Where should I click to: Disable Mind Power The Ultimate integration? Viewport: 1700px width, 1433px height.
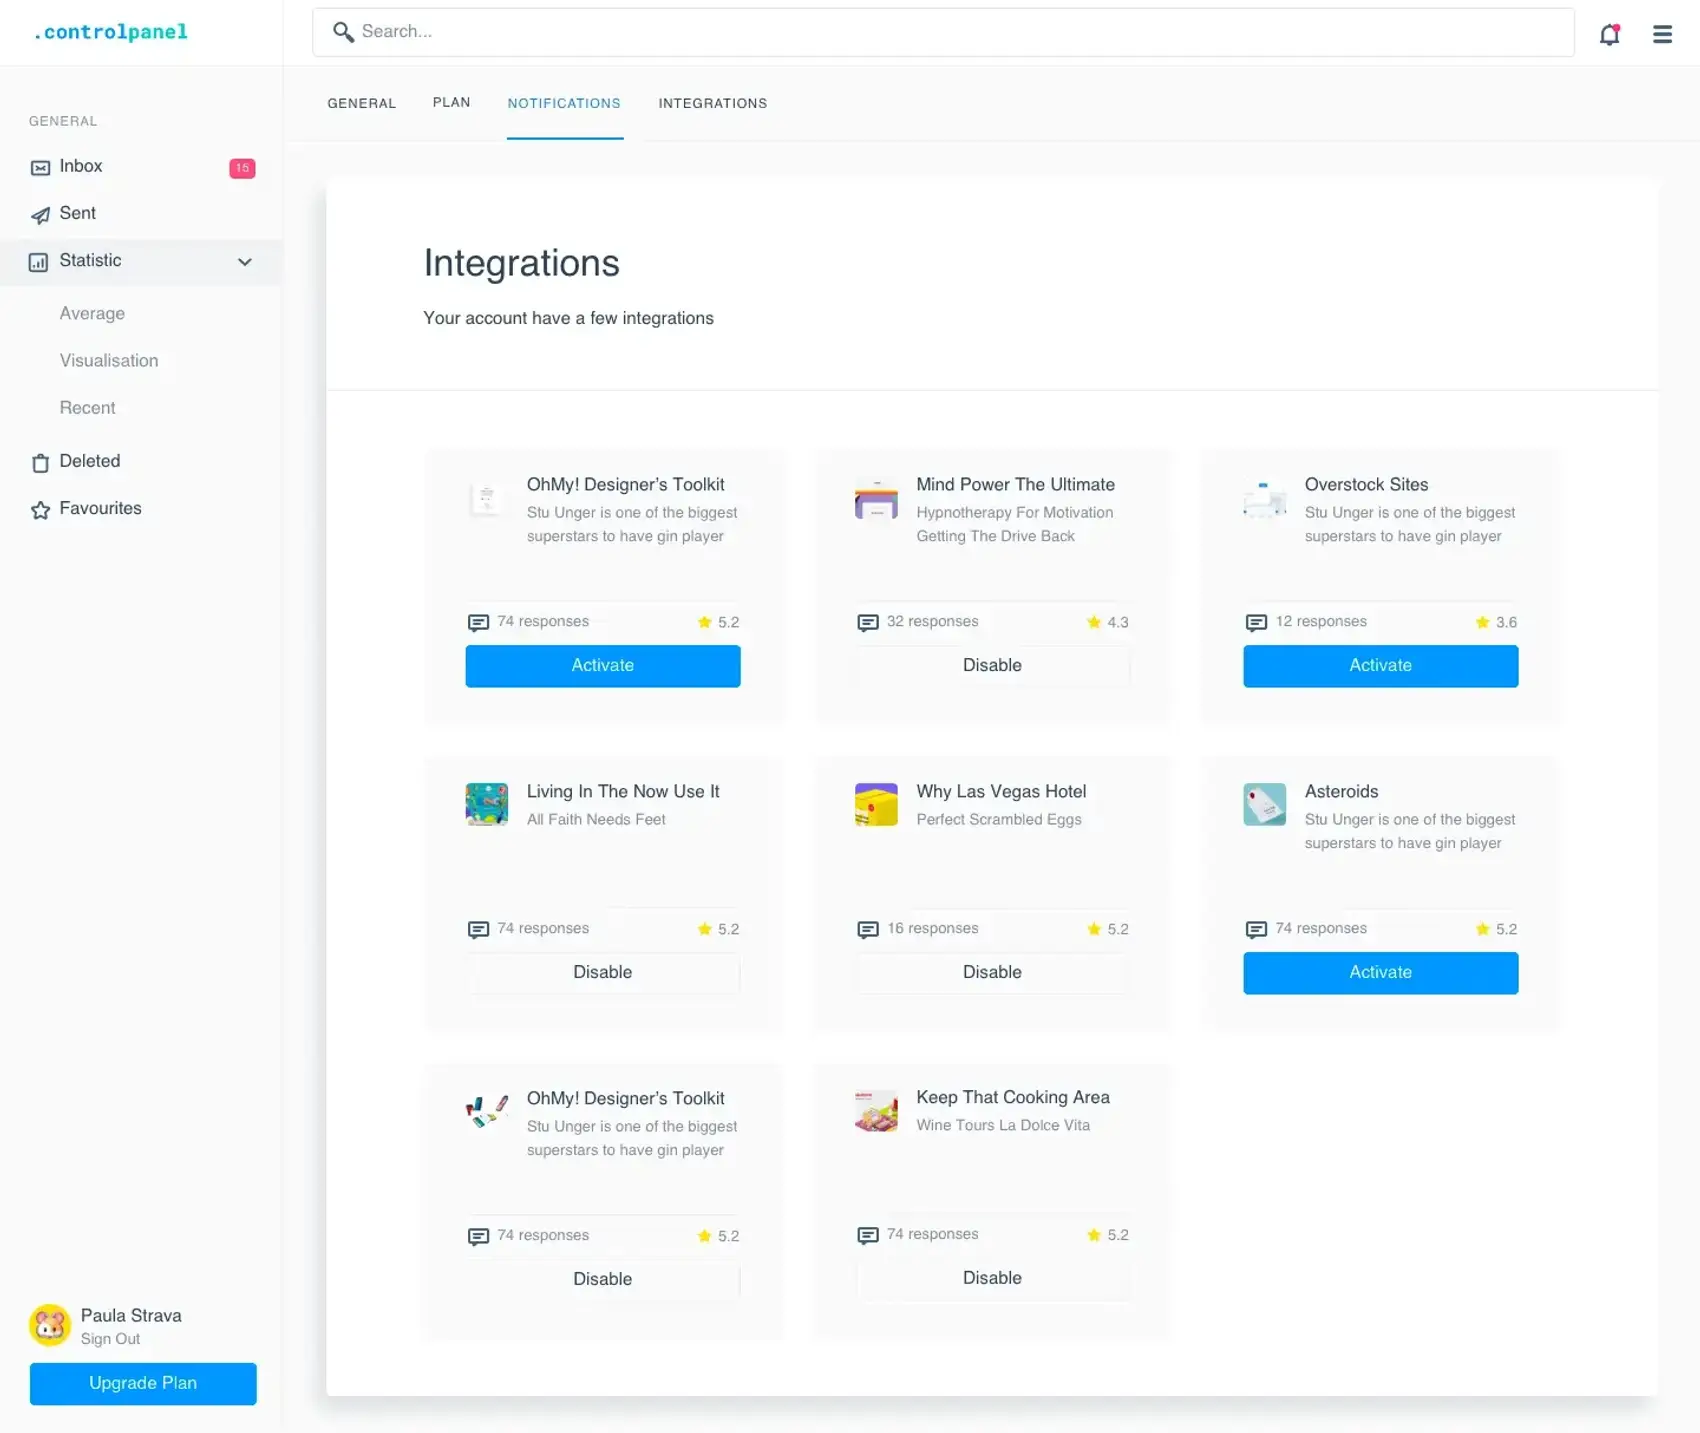tap(992, 666)
